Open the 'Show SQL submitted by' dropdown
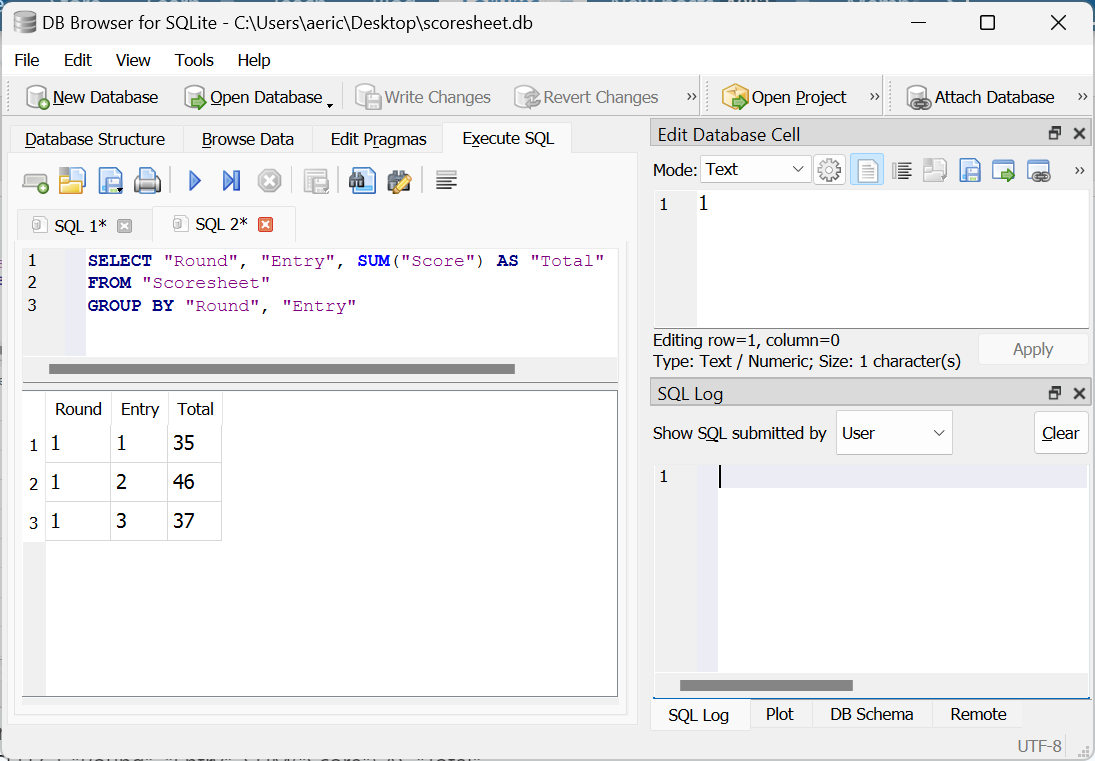The width and height of the screenshot is (1095, 761). (x=894, y=433)
